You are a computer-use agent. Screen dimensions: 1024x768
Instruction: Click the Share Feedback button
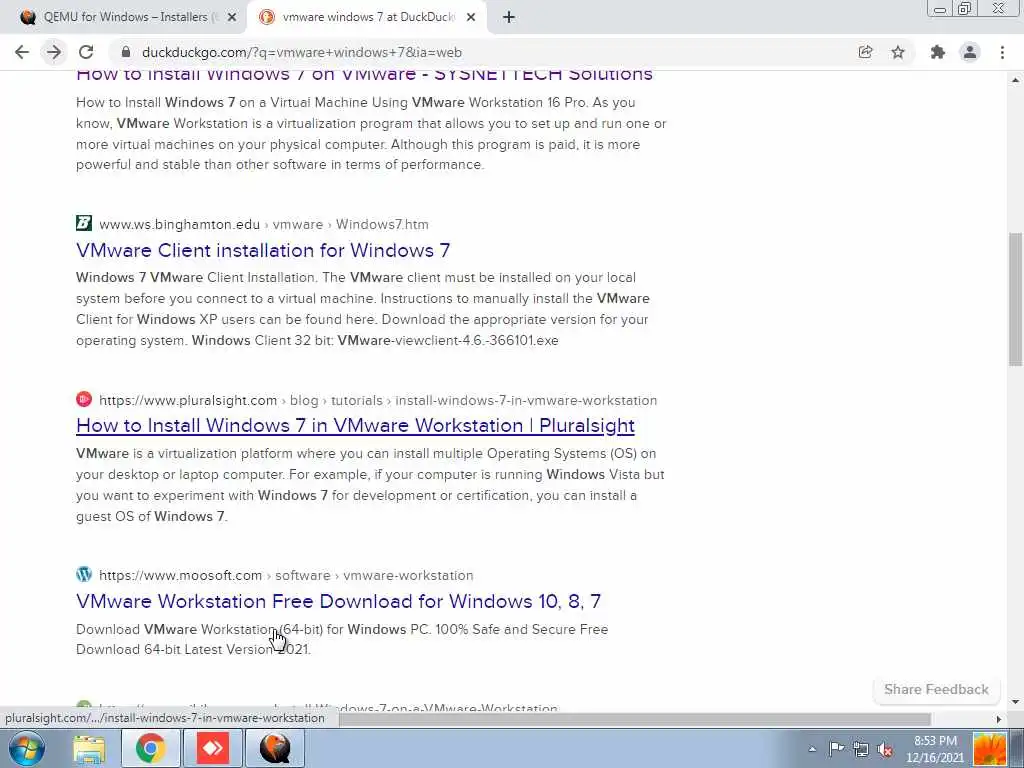(x=936, y=690)
